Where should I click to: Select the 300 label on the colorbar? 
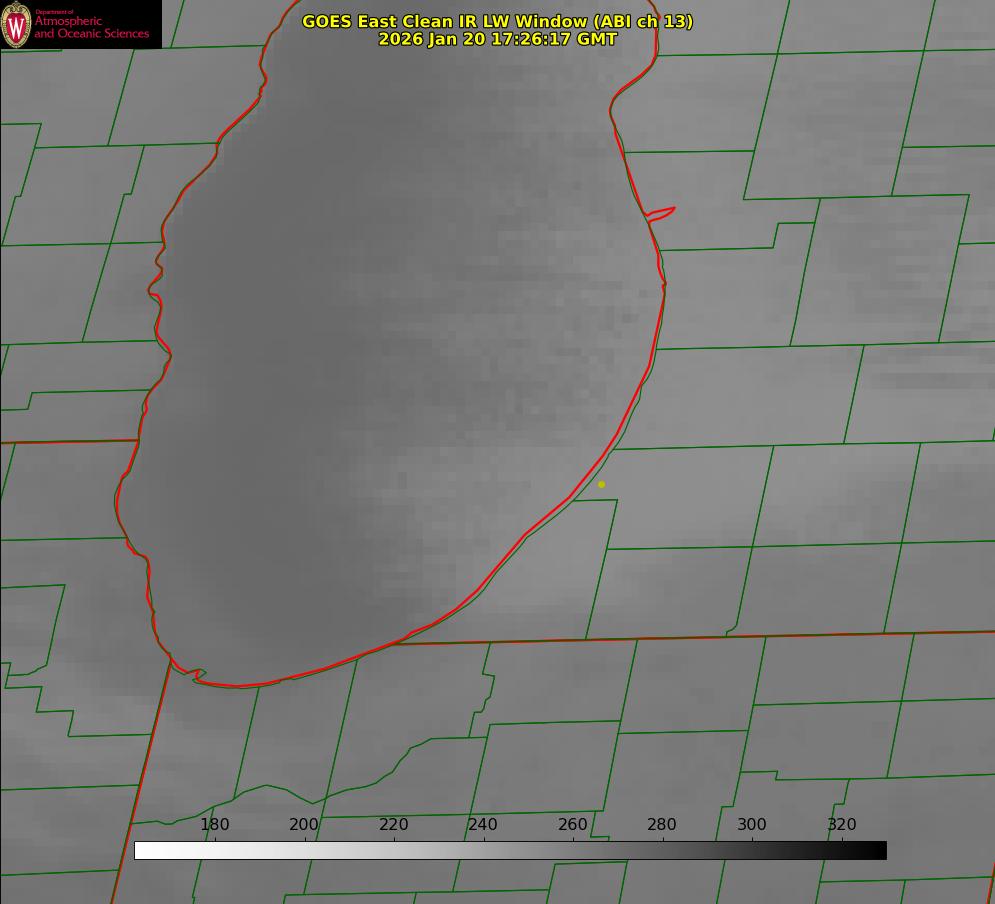(x=752, y=825)
